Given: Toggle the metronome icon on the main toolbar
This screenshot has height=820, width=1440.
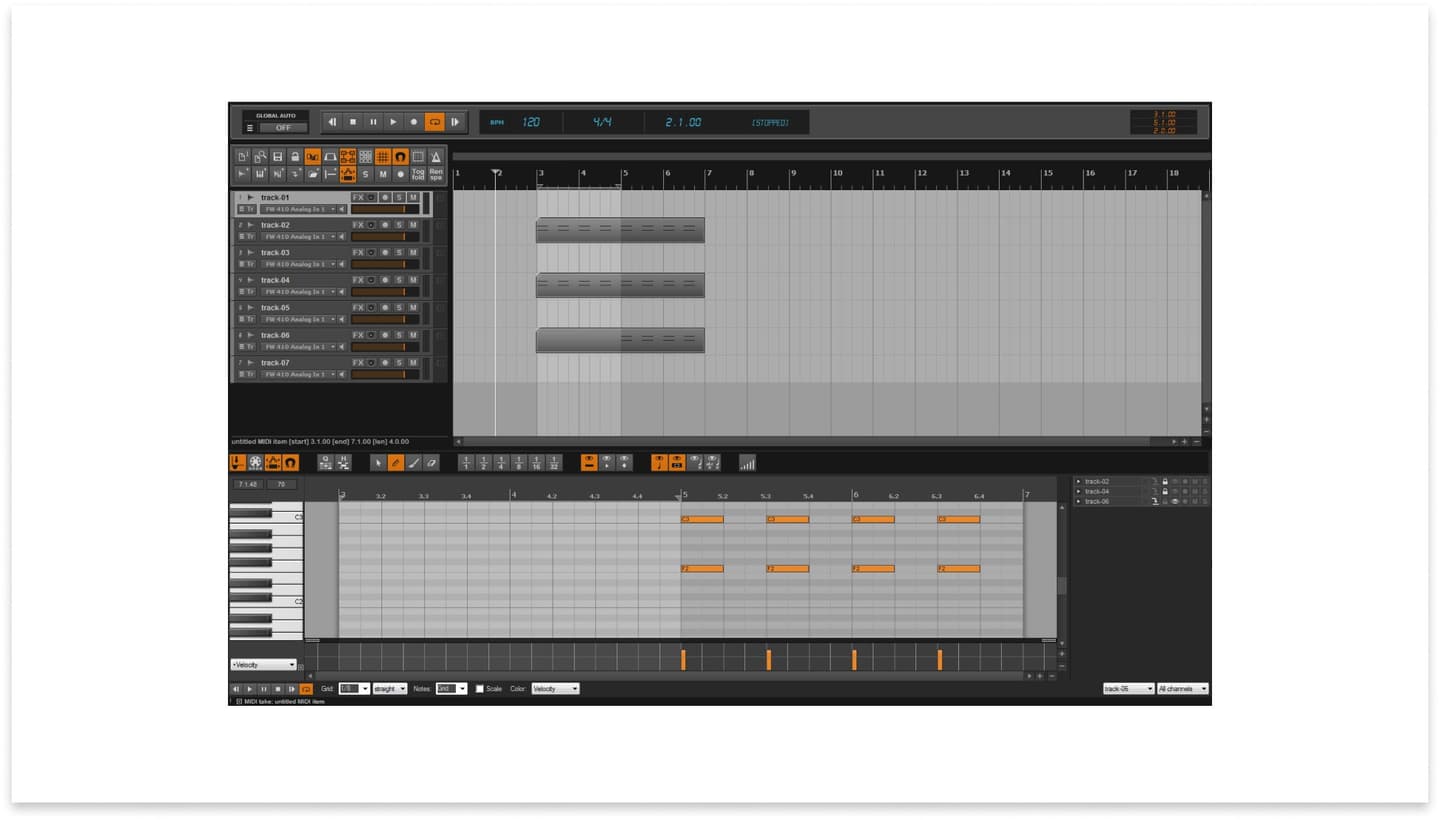Looking at the screenshot, I should [437, 158].
